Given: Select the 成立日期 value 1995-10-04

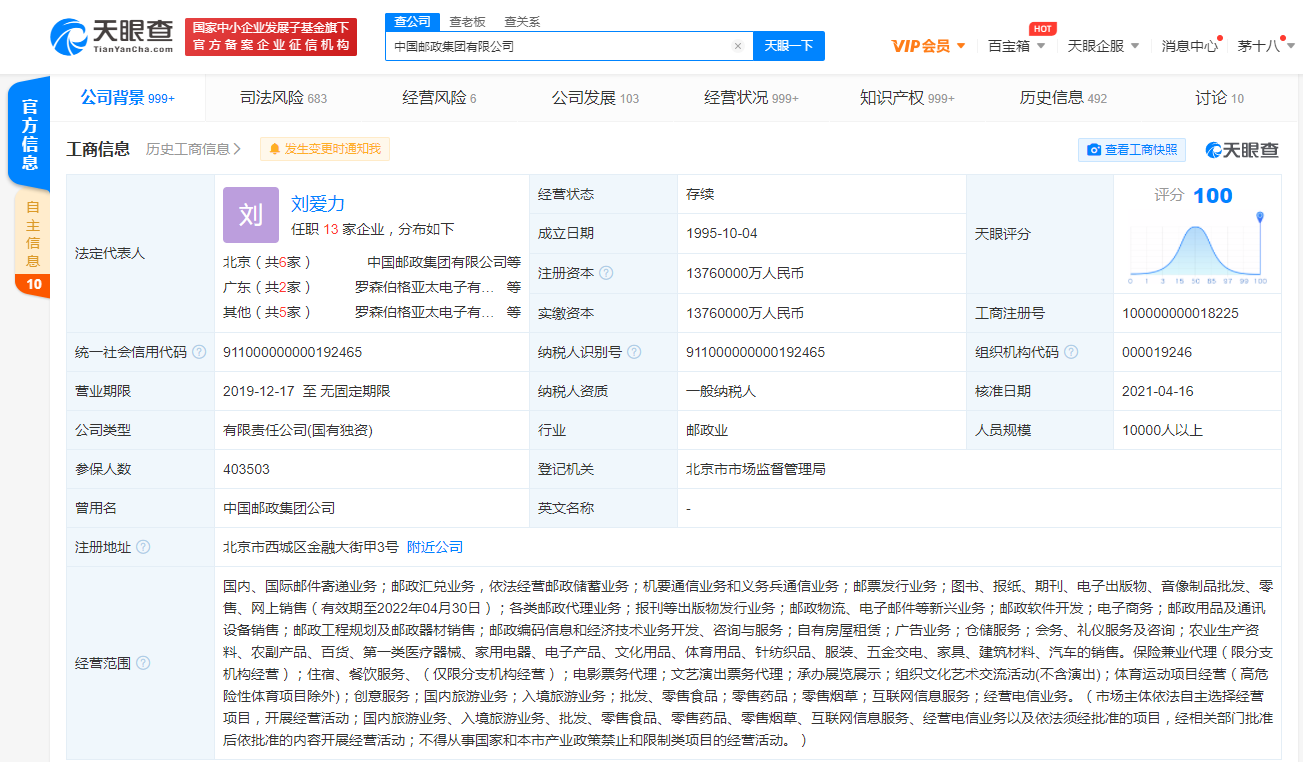Looking at the screenshot, I should [x=722, y=233].
